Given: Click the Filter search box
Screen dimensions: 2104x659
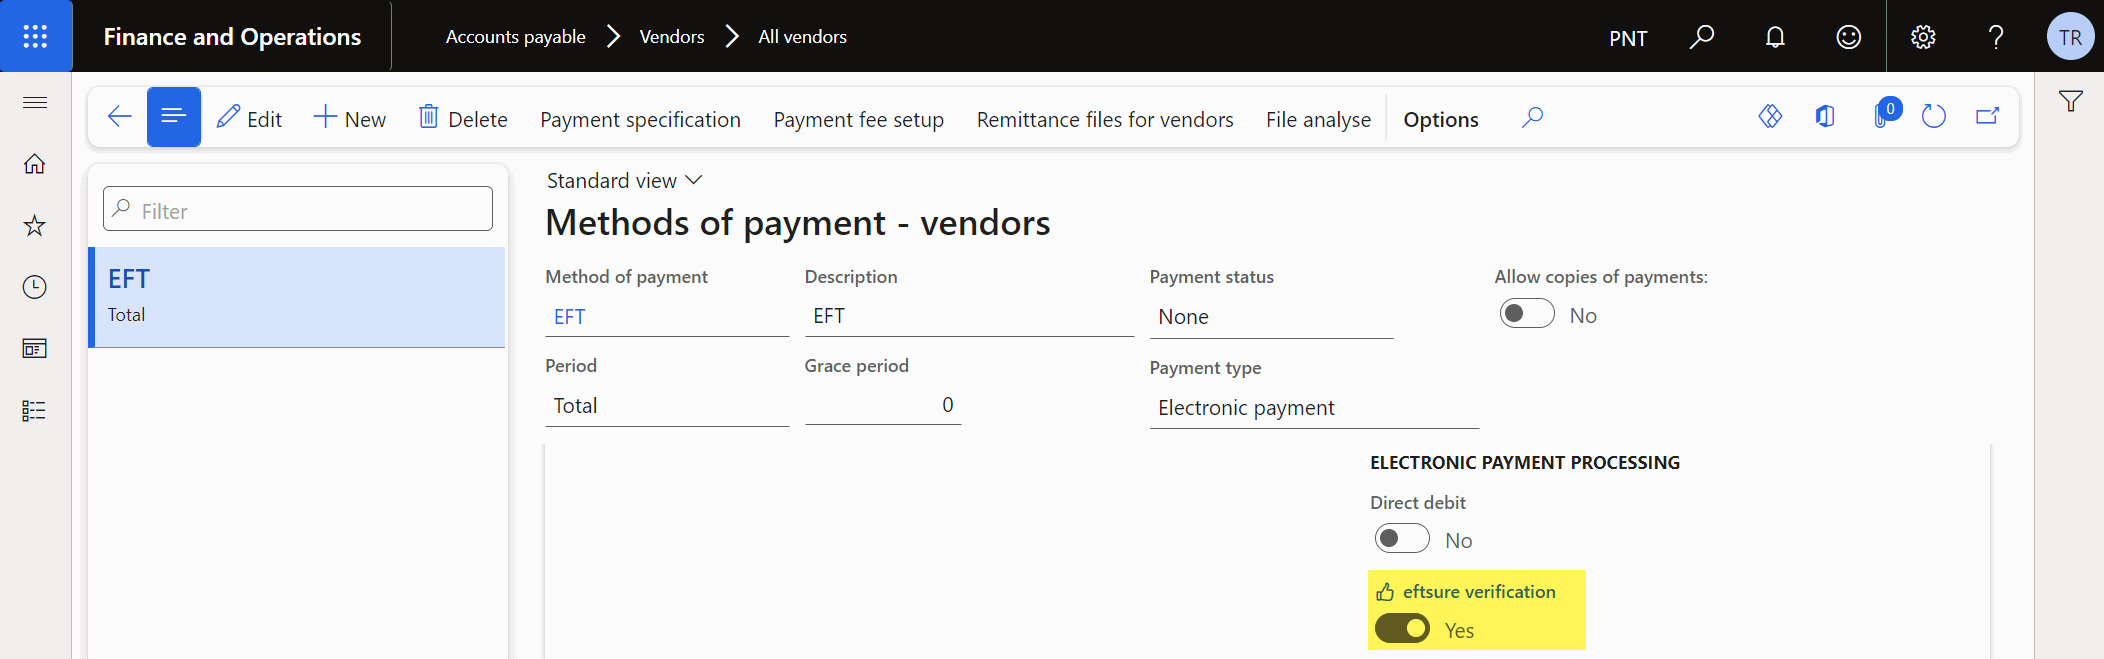Looking at the screenshot, I should (298, 209).
